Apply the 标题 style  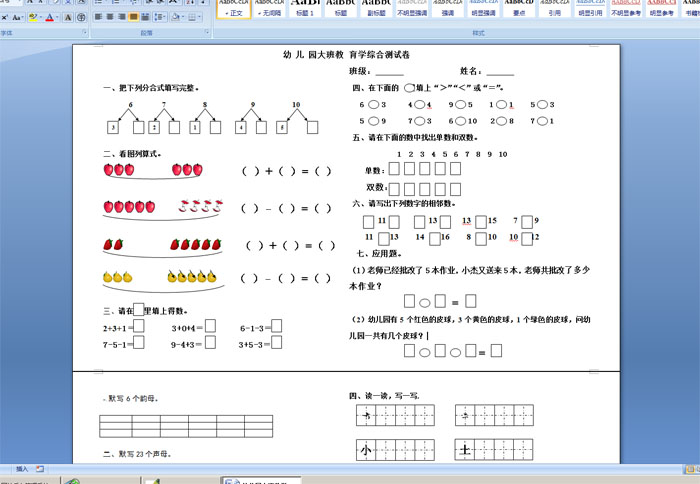(341, 8)
